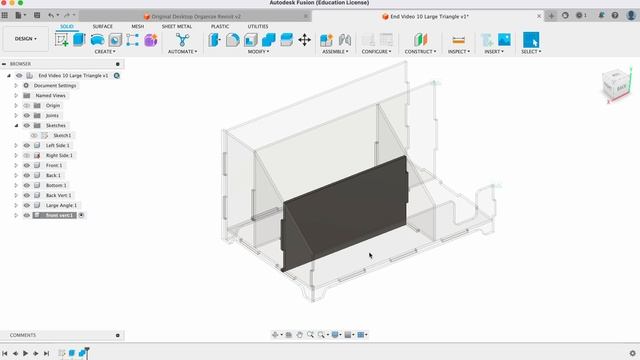Pick the Combine tool icon
The height and width of the screenshot is (360, 640).
click(x=269, y=40)
